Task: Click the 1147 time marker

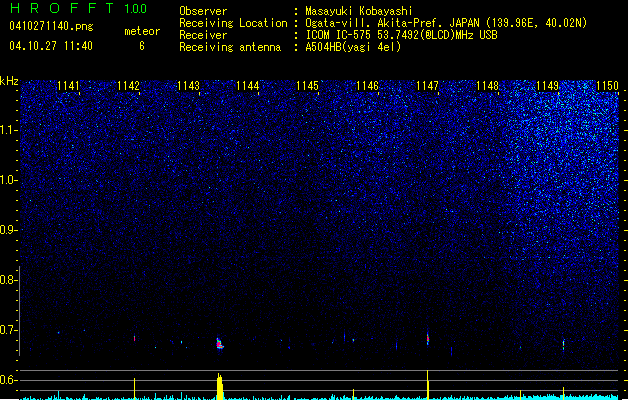Action: coord(428,86)
